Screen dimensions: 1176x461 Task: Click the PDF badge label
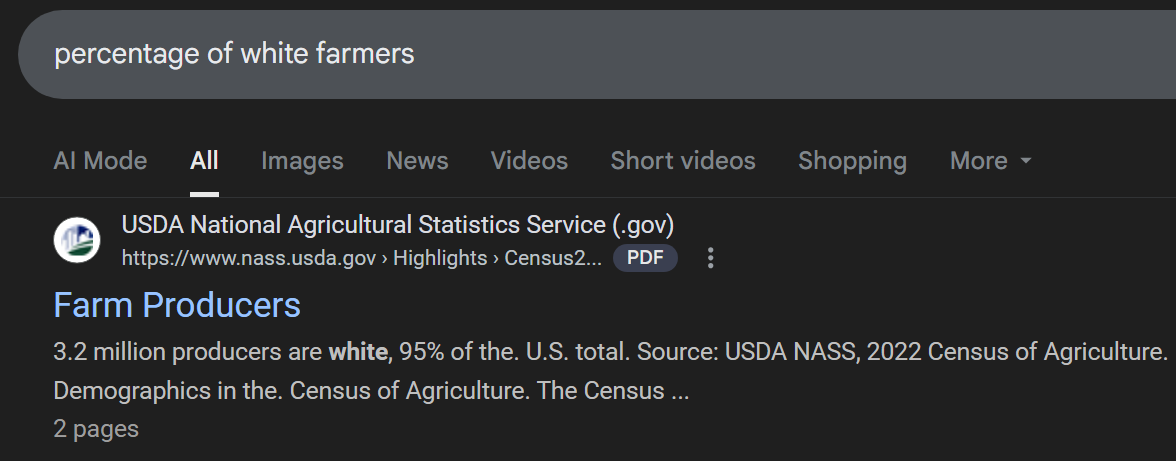point(645,258)
